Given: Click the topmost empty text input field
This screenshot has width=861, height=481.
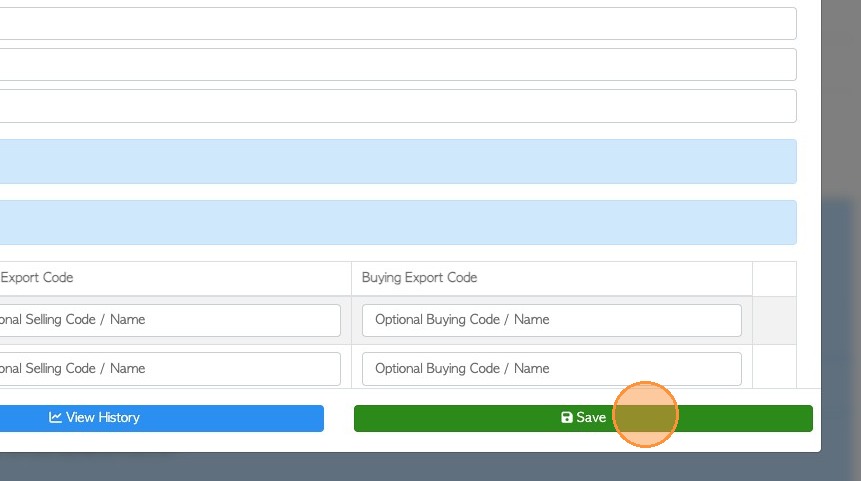Looking at the screenshot, I should click(398, 24).
